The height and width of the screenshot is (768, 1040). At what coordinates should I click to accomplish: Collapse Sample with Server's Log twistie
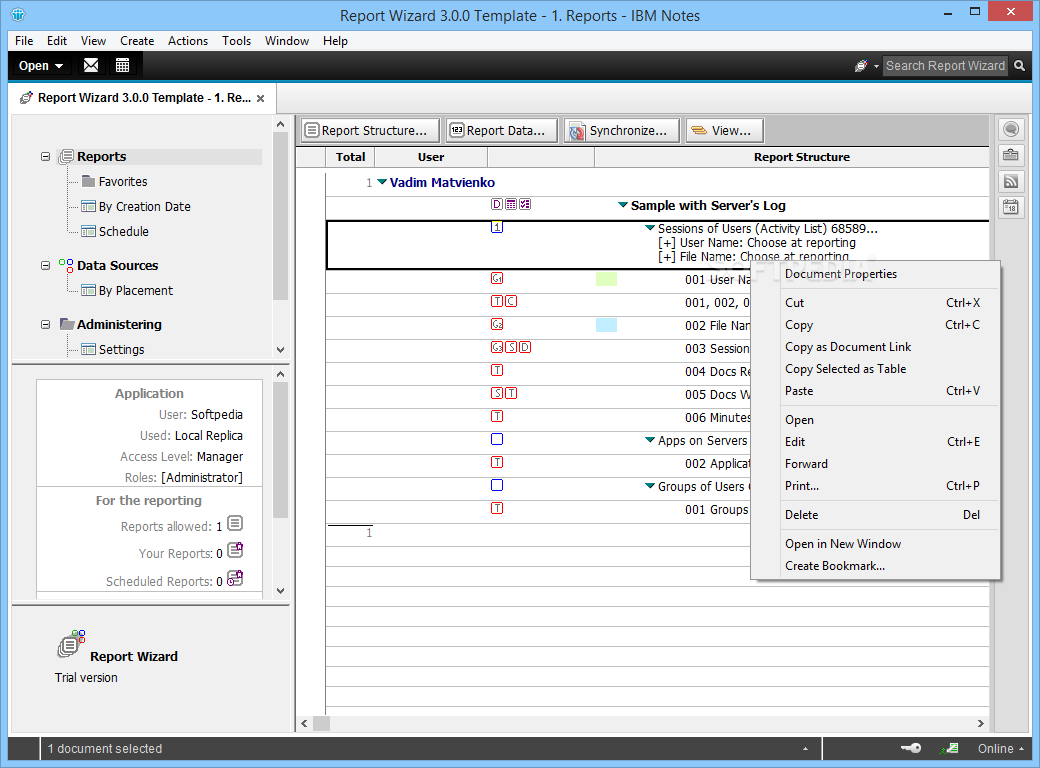(x=623, y=205)
